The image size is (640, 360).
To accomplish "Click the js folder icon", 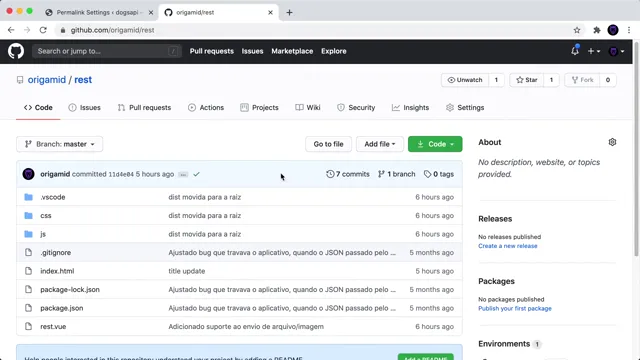I will click(28, 234).
